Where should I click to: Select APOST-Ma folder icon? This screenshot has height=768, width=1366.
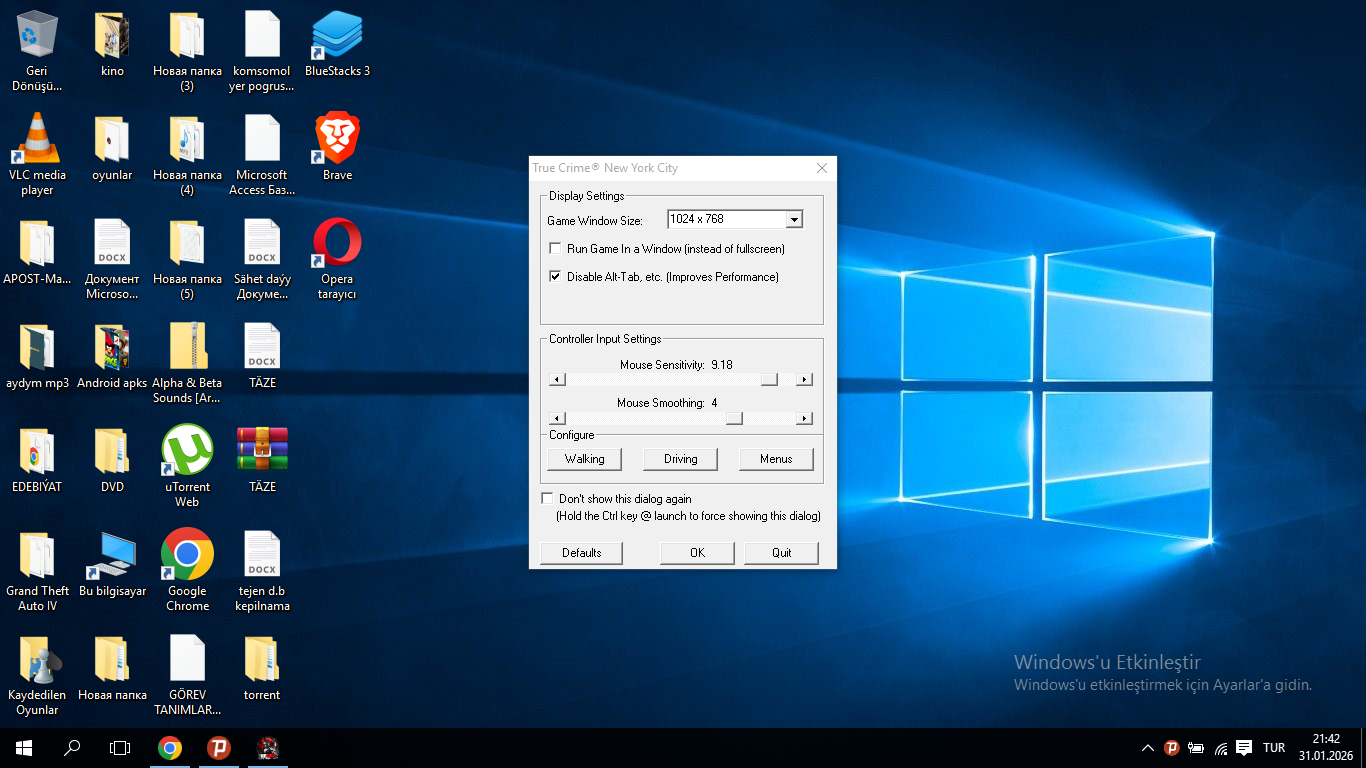pos(37,253)
